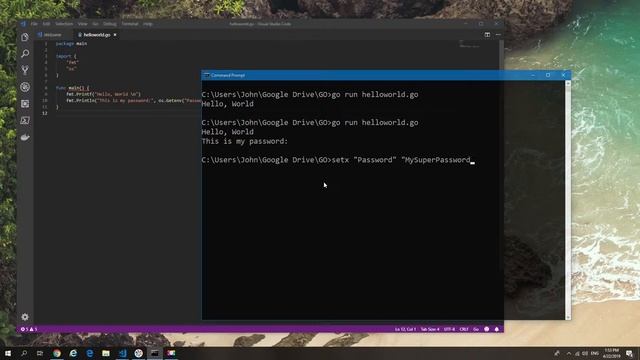Screen dimensions: 640x360
Task: Click the first "go run helloworld.go" line
Action: [310, 95]
